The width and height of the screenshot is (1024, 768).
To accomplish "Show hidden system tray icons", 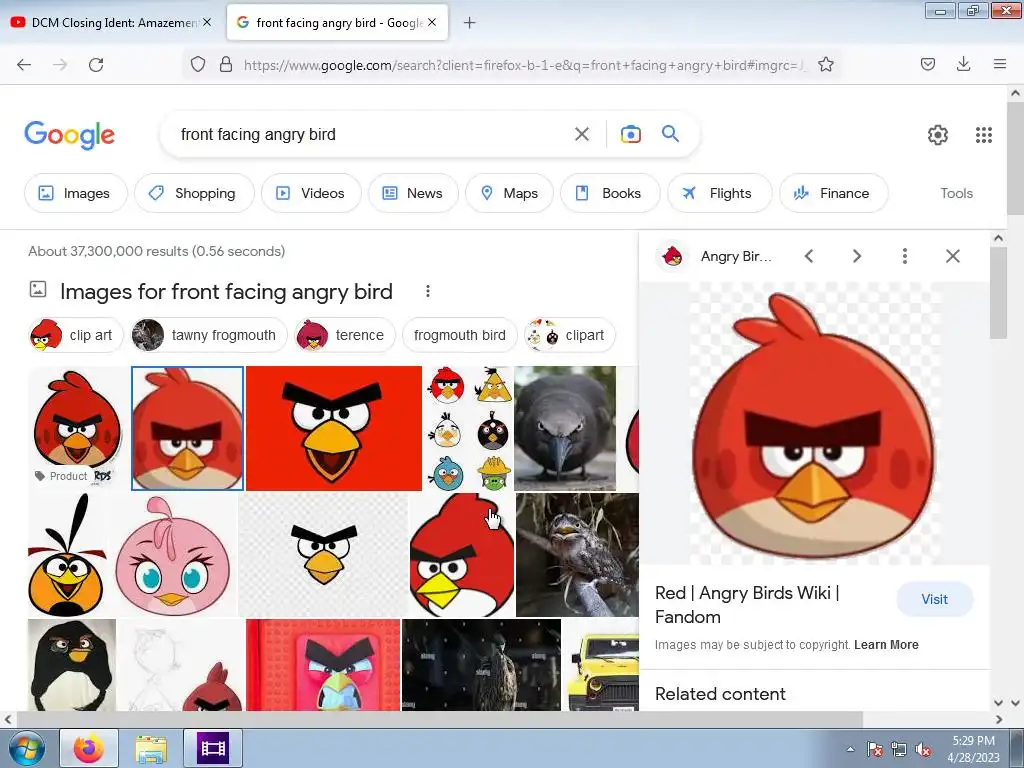I will [850, 749].
